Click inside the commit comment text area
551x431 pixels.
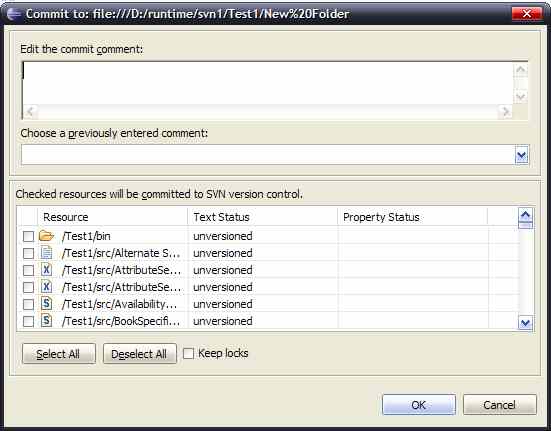click(x=268, y=84)
